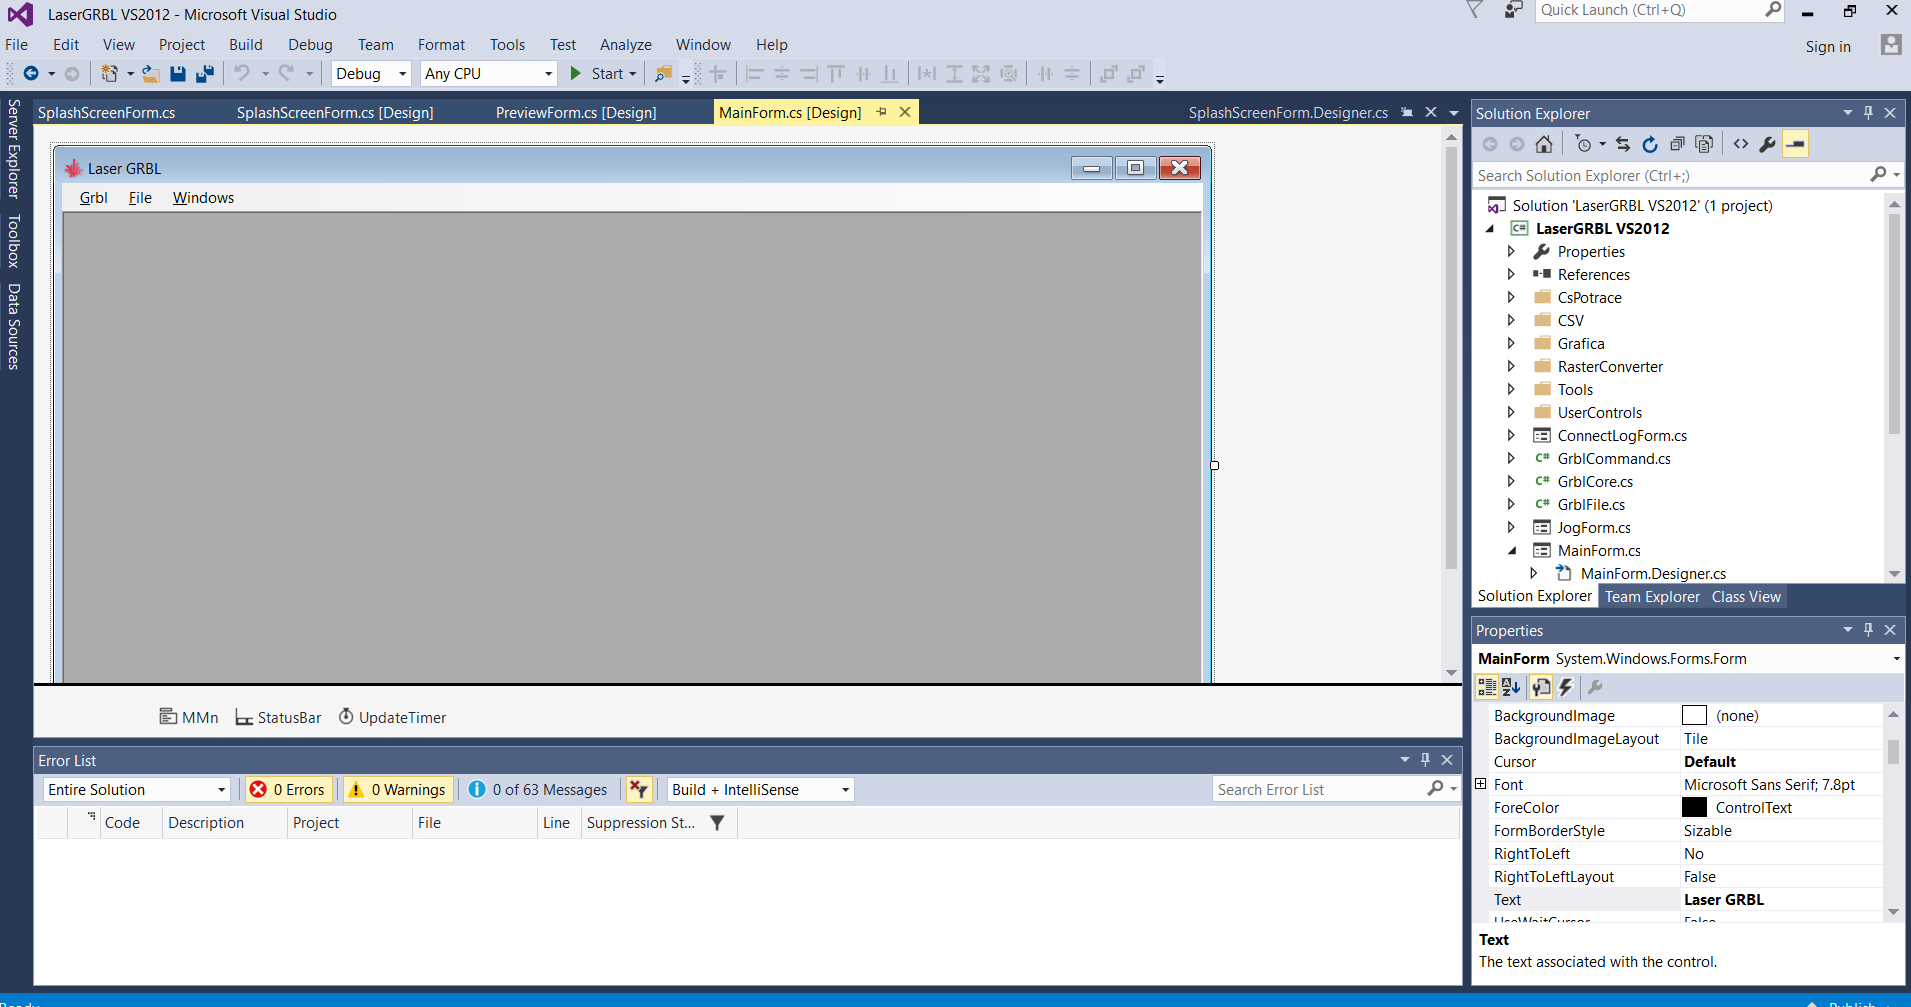Click the Windows menu in the Laser GRBL form
The width and height of the screenshot is (1911, 1007).
point(203,198)
